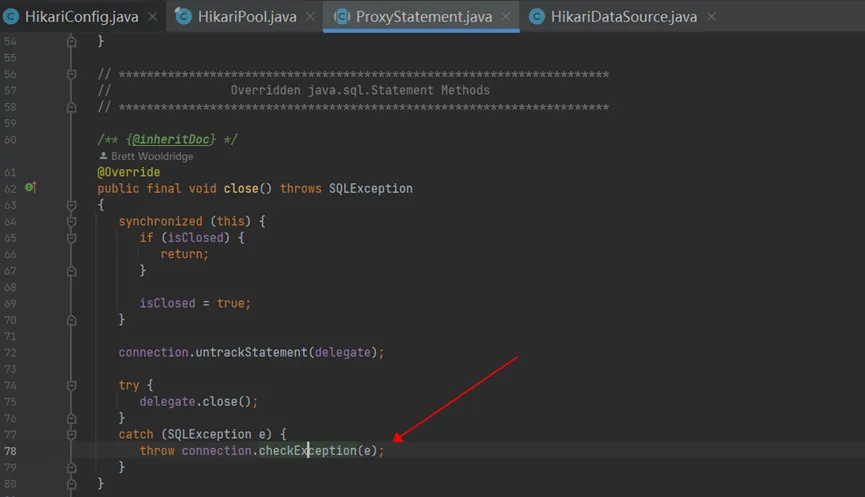Viewport: 865px width, 497px height.
Task: Click the class icon on HikariConfig.java tab
Action: [12, 16]
